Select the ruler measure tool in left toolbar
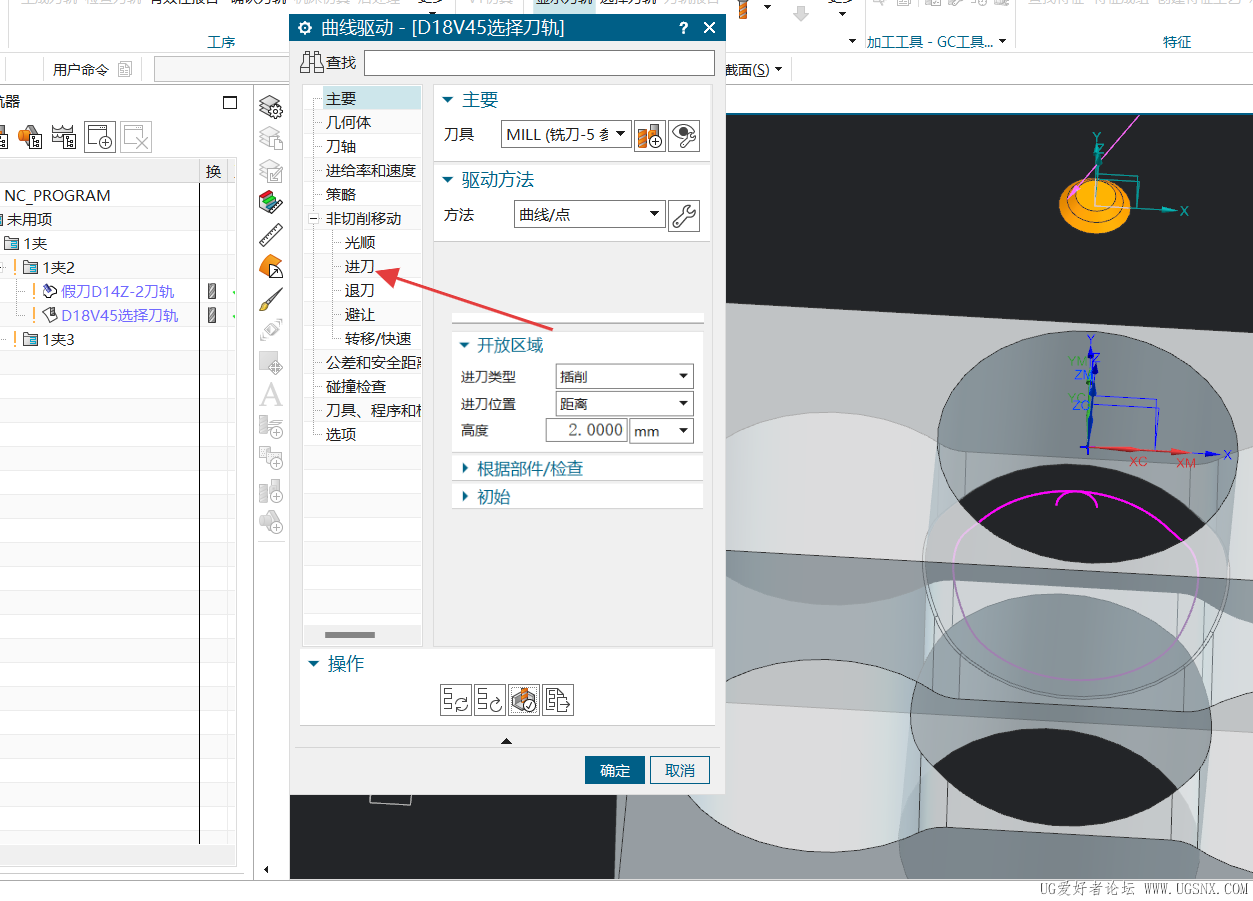Viewport: 1253px width, 901px height. click(270, 235)
